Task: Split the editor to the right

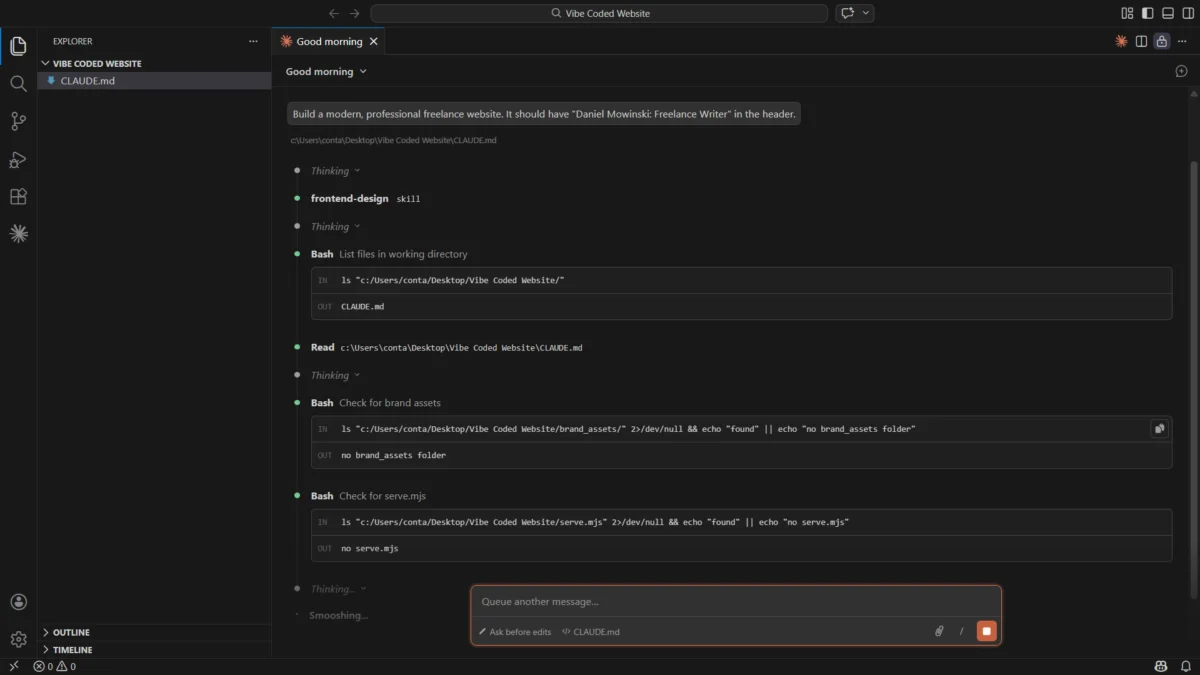Action: [1141, 41]
